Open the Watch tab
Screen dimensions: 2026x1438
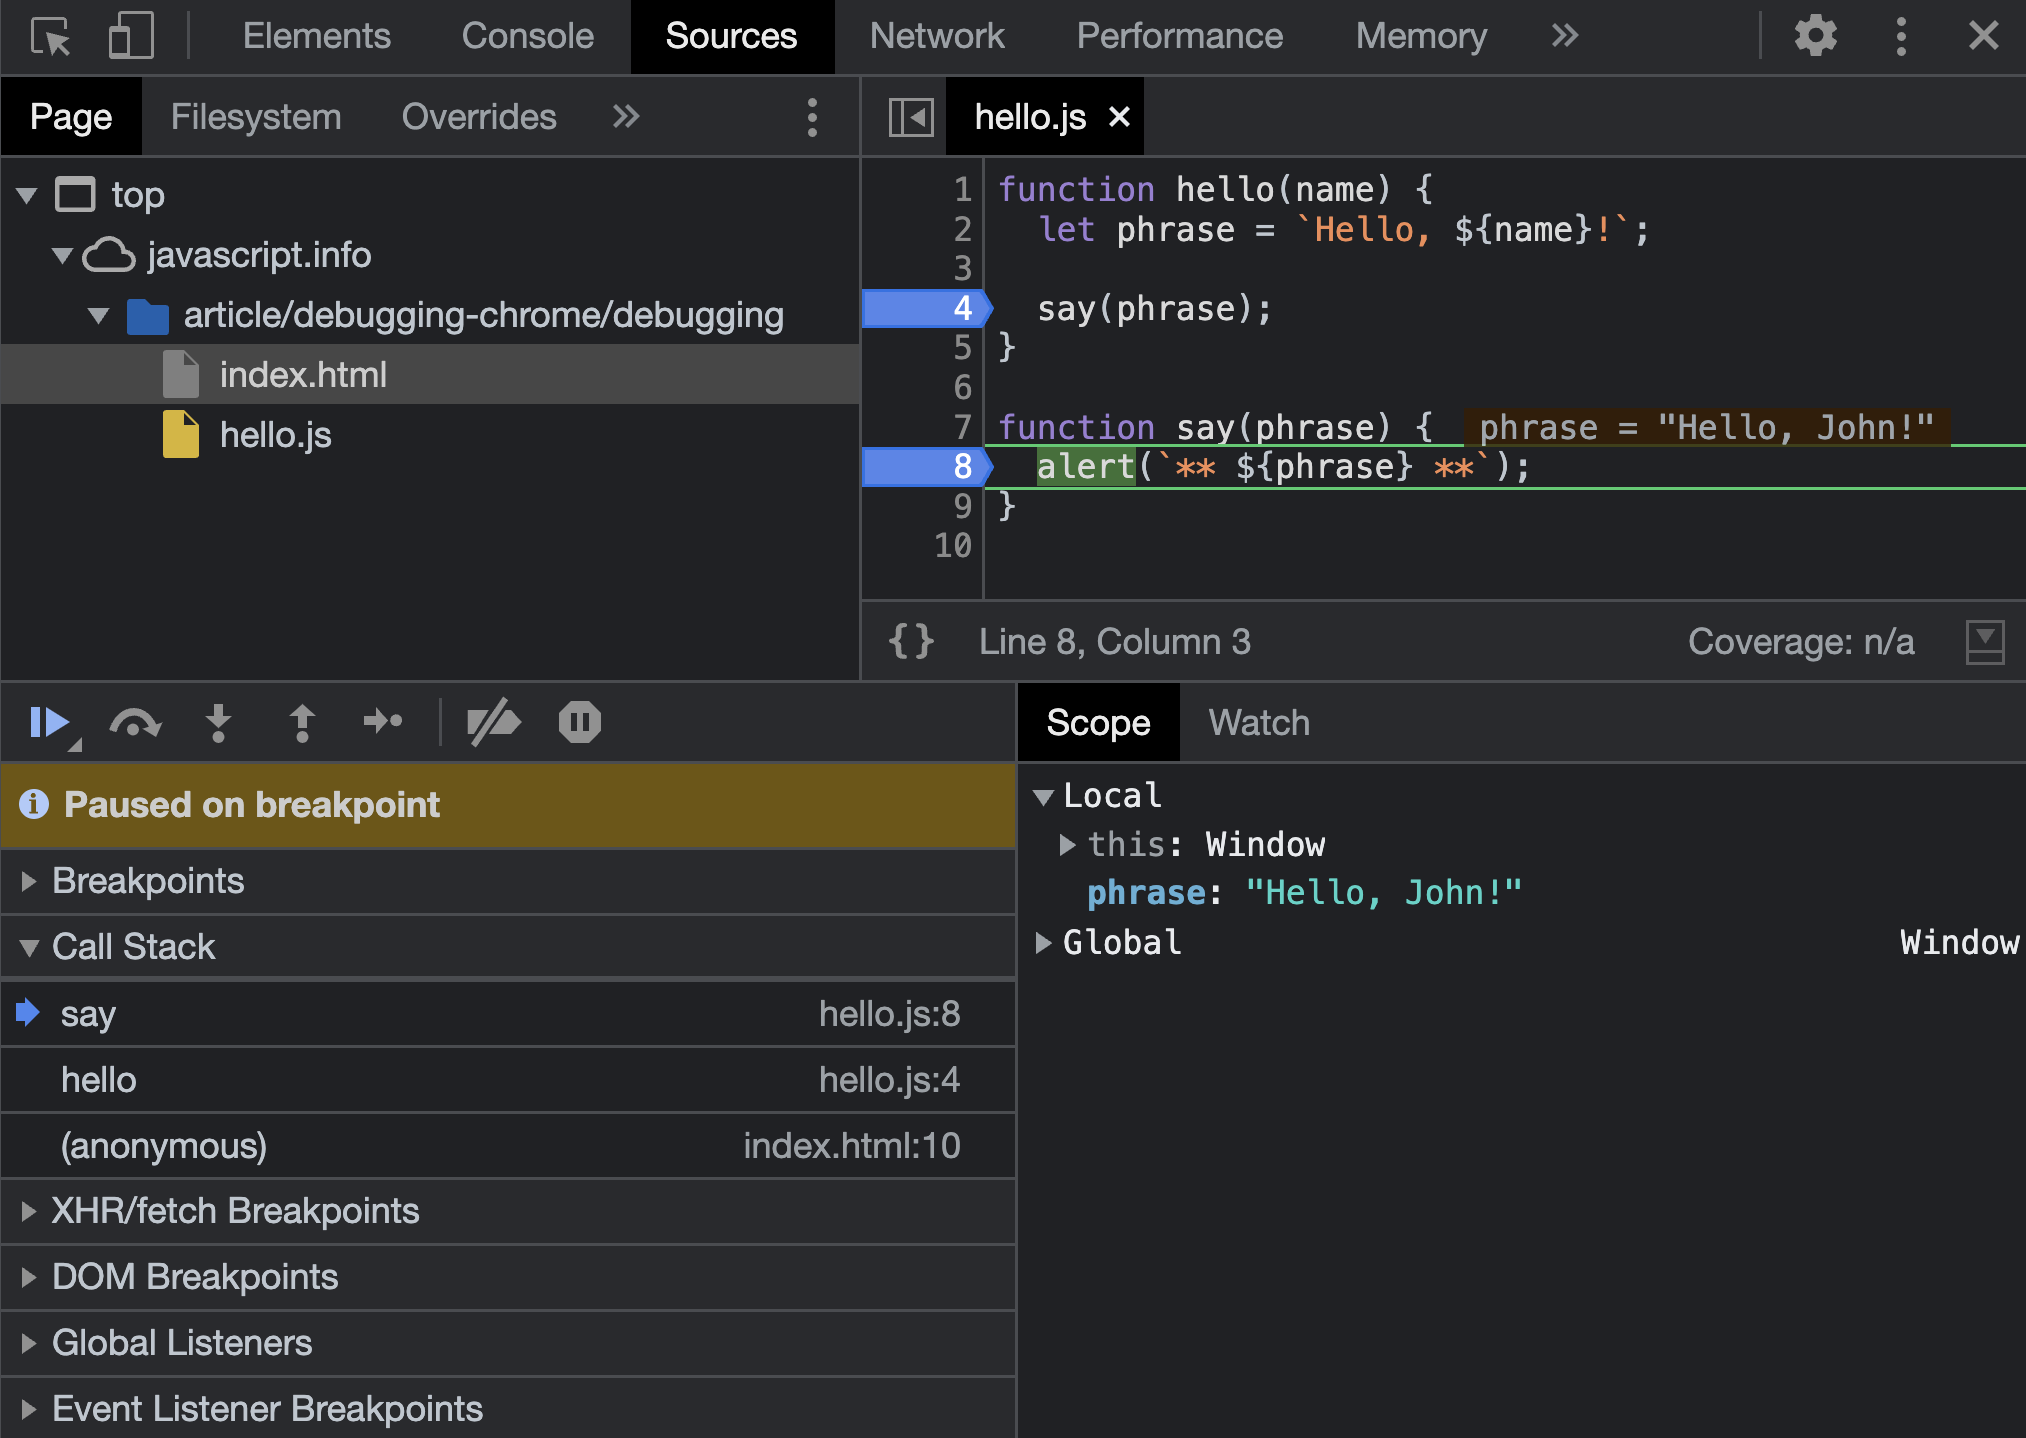click(1258, 722)
